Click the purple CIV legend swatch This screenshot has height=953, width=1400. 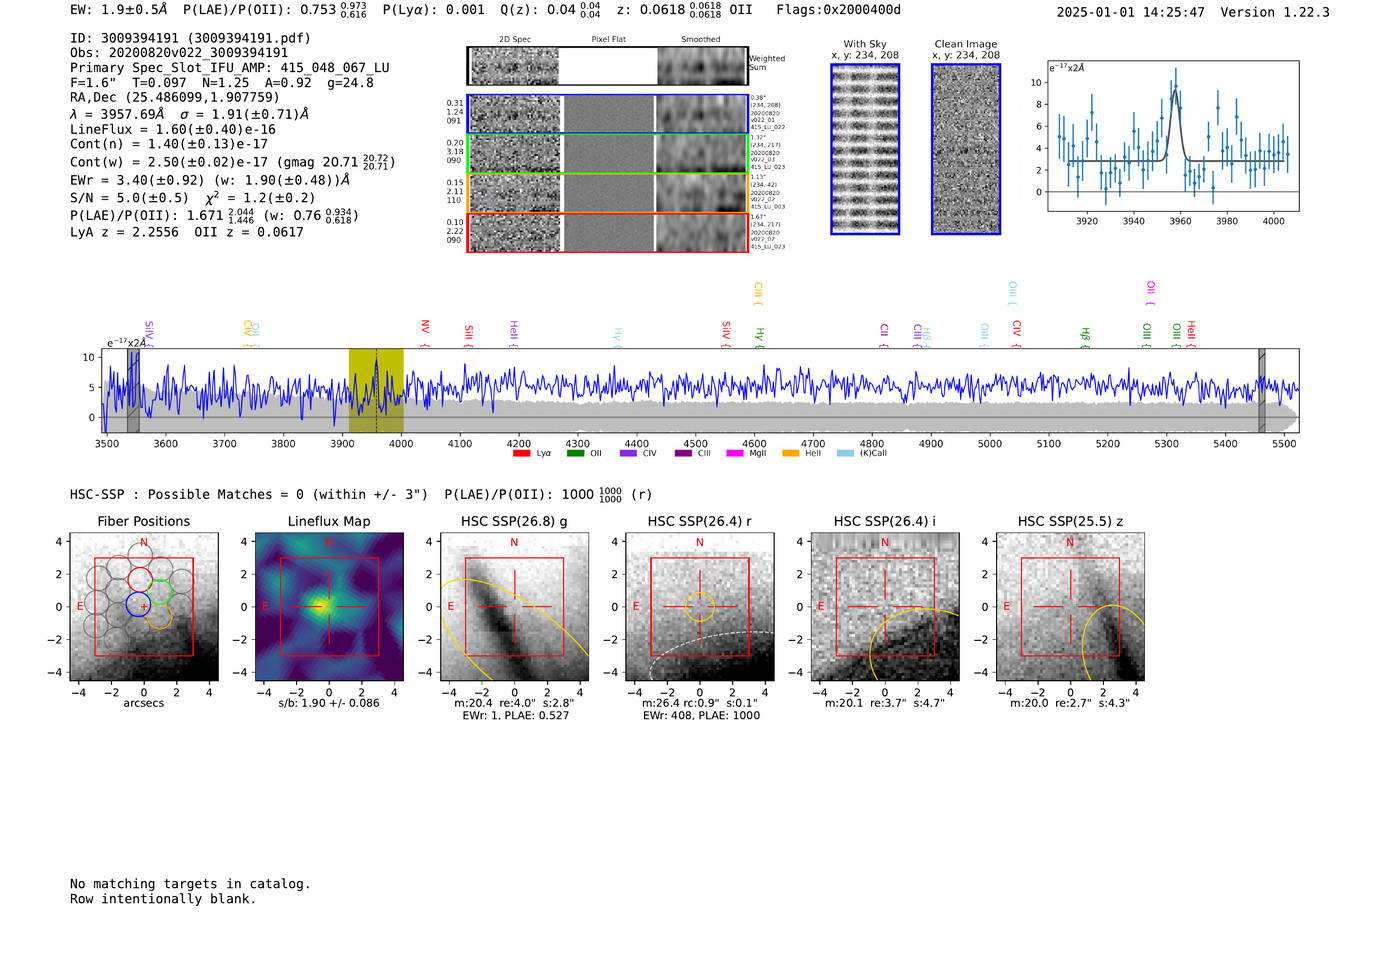click(x=628, y=453)
